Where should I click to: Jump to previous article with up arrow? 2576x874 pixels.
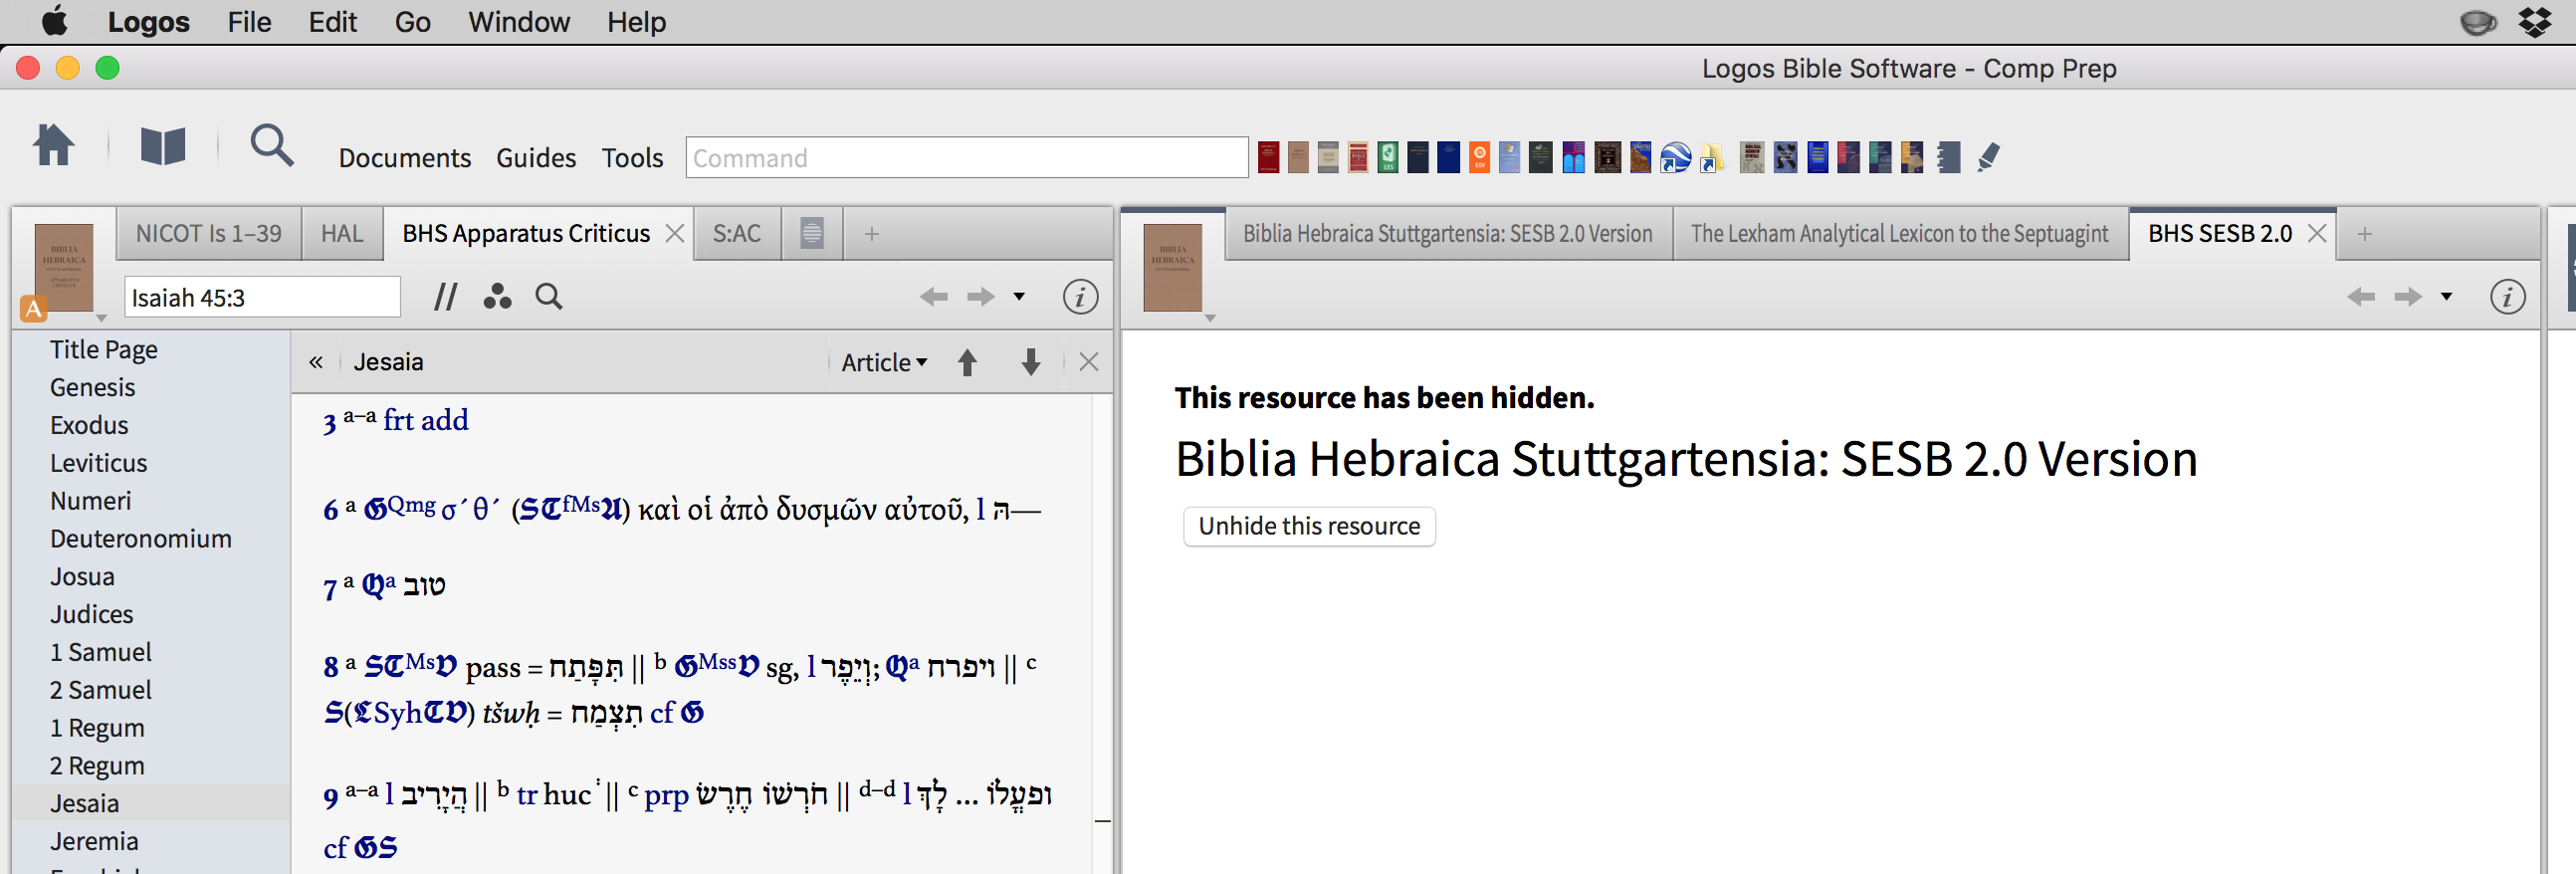(967, 362)
